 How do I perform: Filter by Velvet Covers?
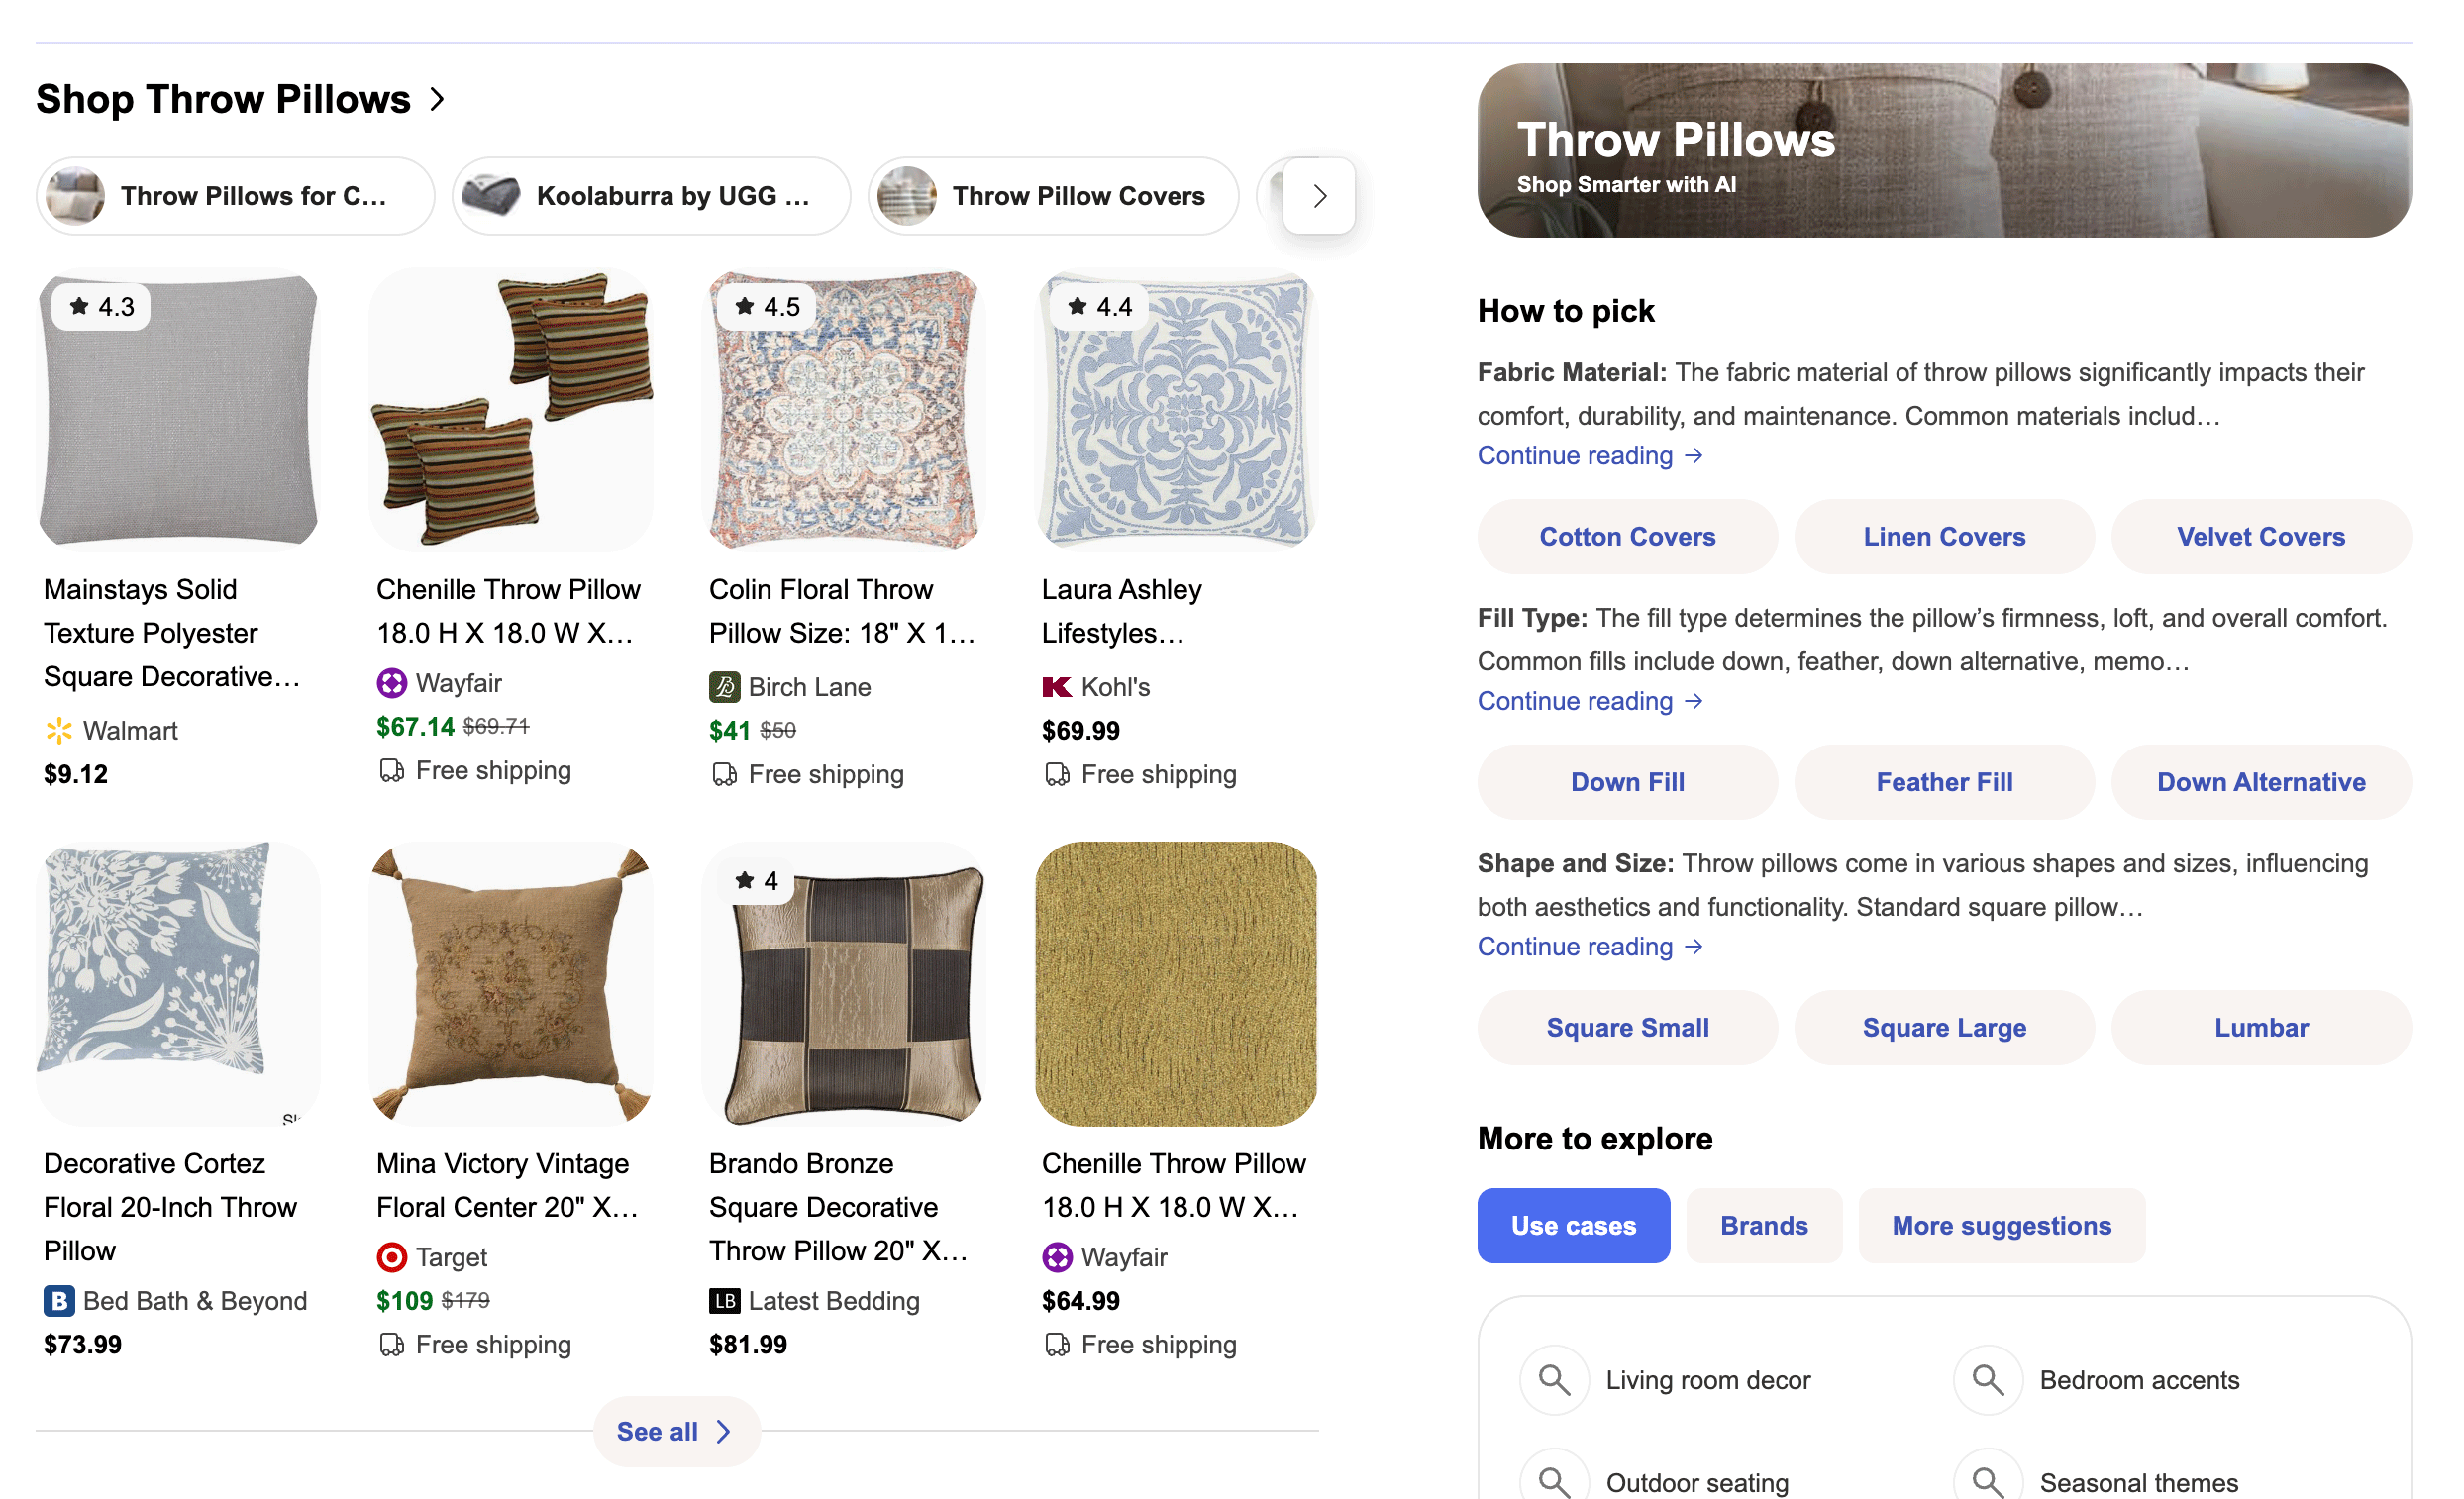pyautogui.click(x=2261, y=537)
